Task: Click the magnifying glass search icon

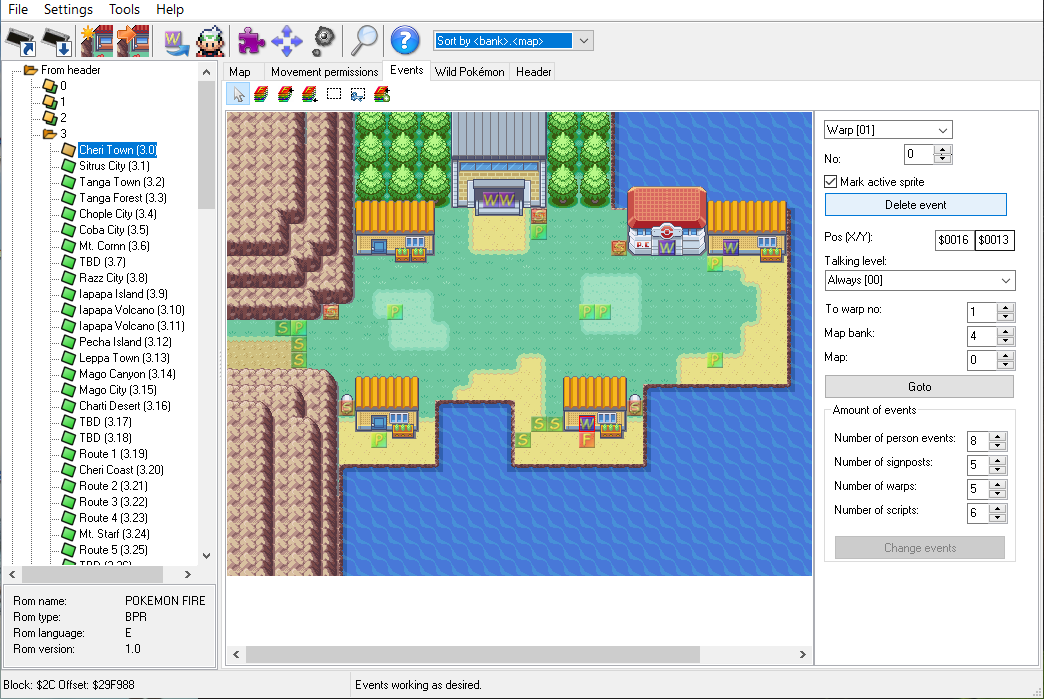Action: [x=364, y=41]
